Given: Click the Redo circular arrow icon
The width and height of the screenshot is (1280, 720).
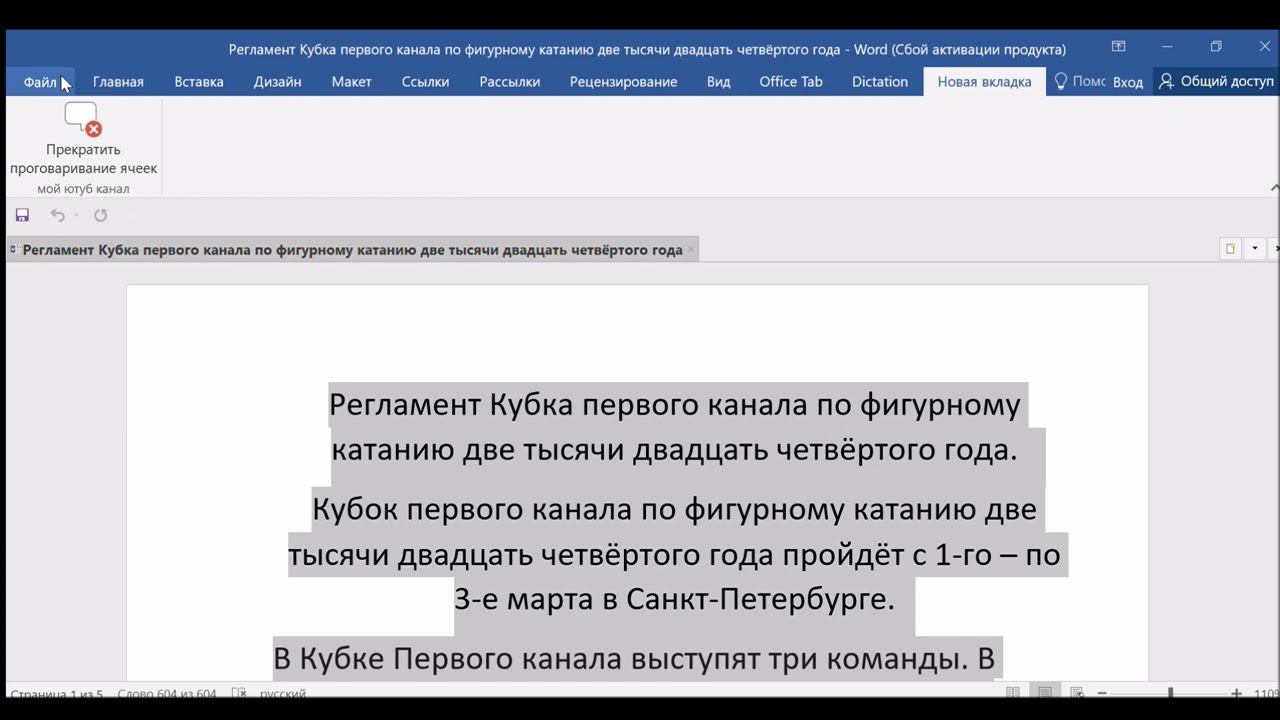Looking at the screenshot, I should pos(100,215).
